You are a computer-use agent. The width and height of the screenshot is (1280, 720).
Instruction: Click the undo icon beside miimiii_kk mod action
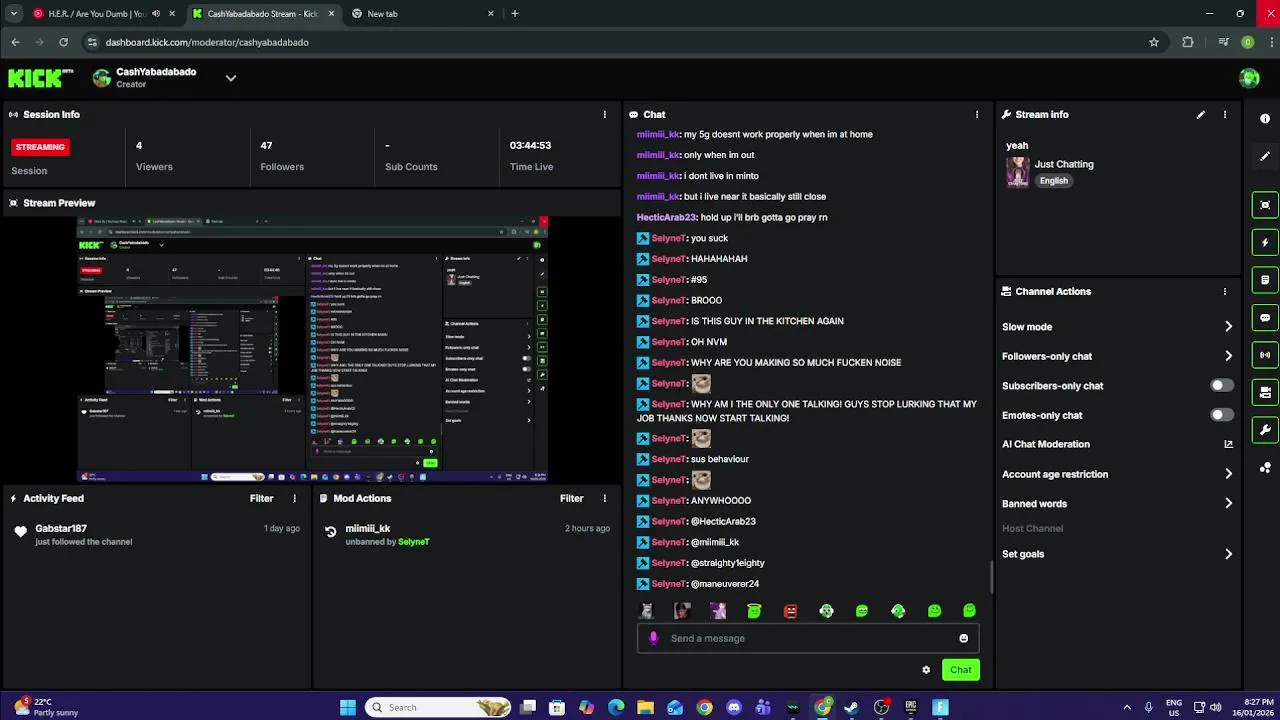[330, 532]
